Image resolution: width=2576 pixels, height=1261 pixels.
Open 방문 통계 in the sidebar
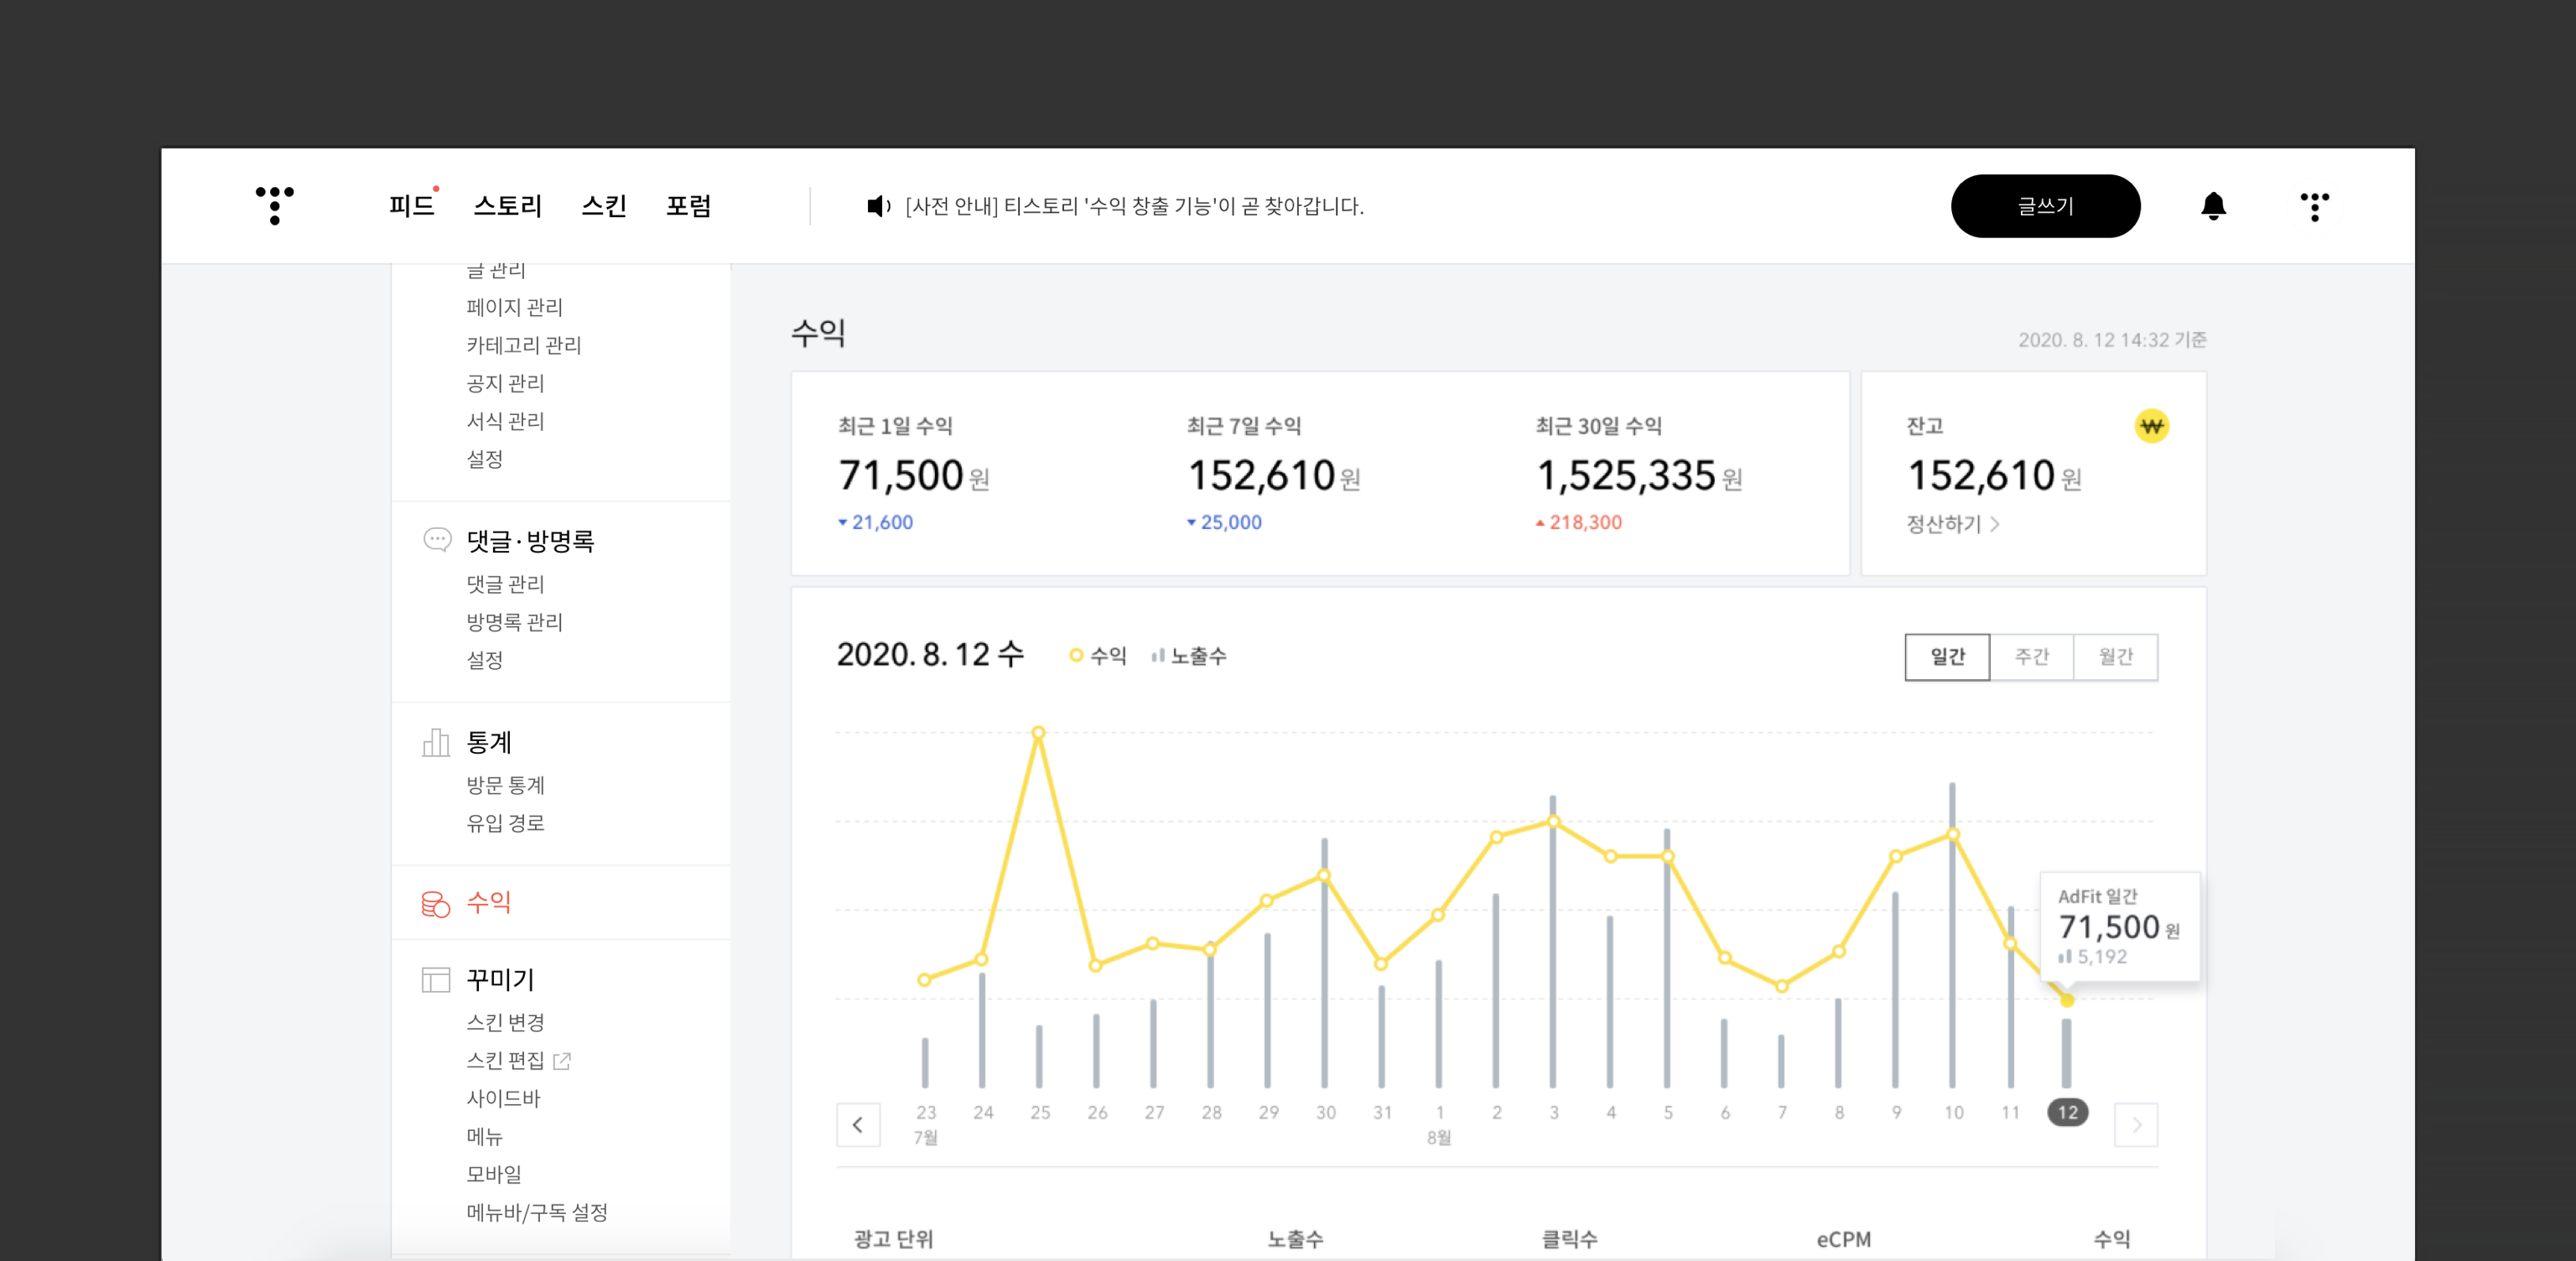coord(505,785)
